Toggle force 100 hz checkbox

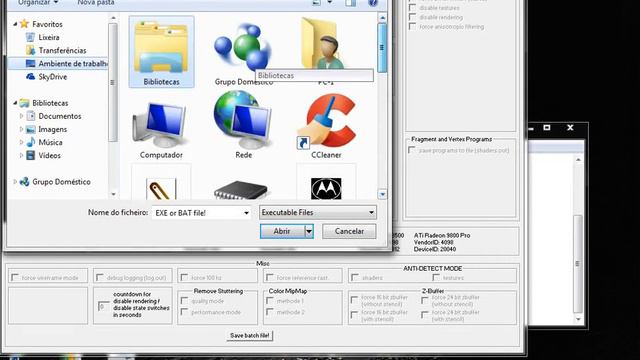tap(184, 277)
